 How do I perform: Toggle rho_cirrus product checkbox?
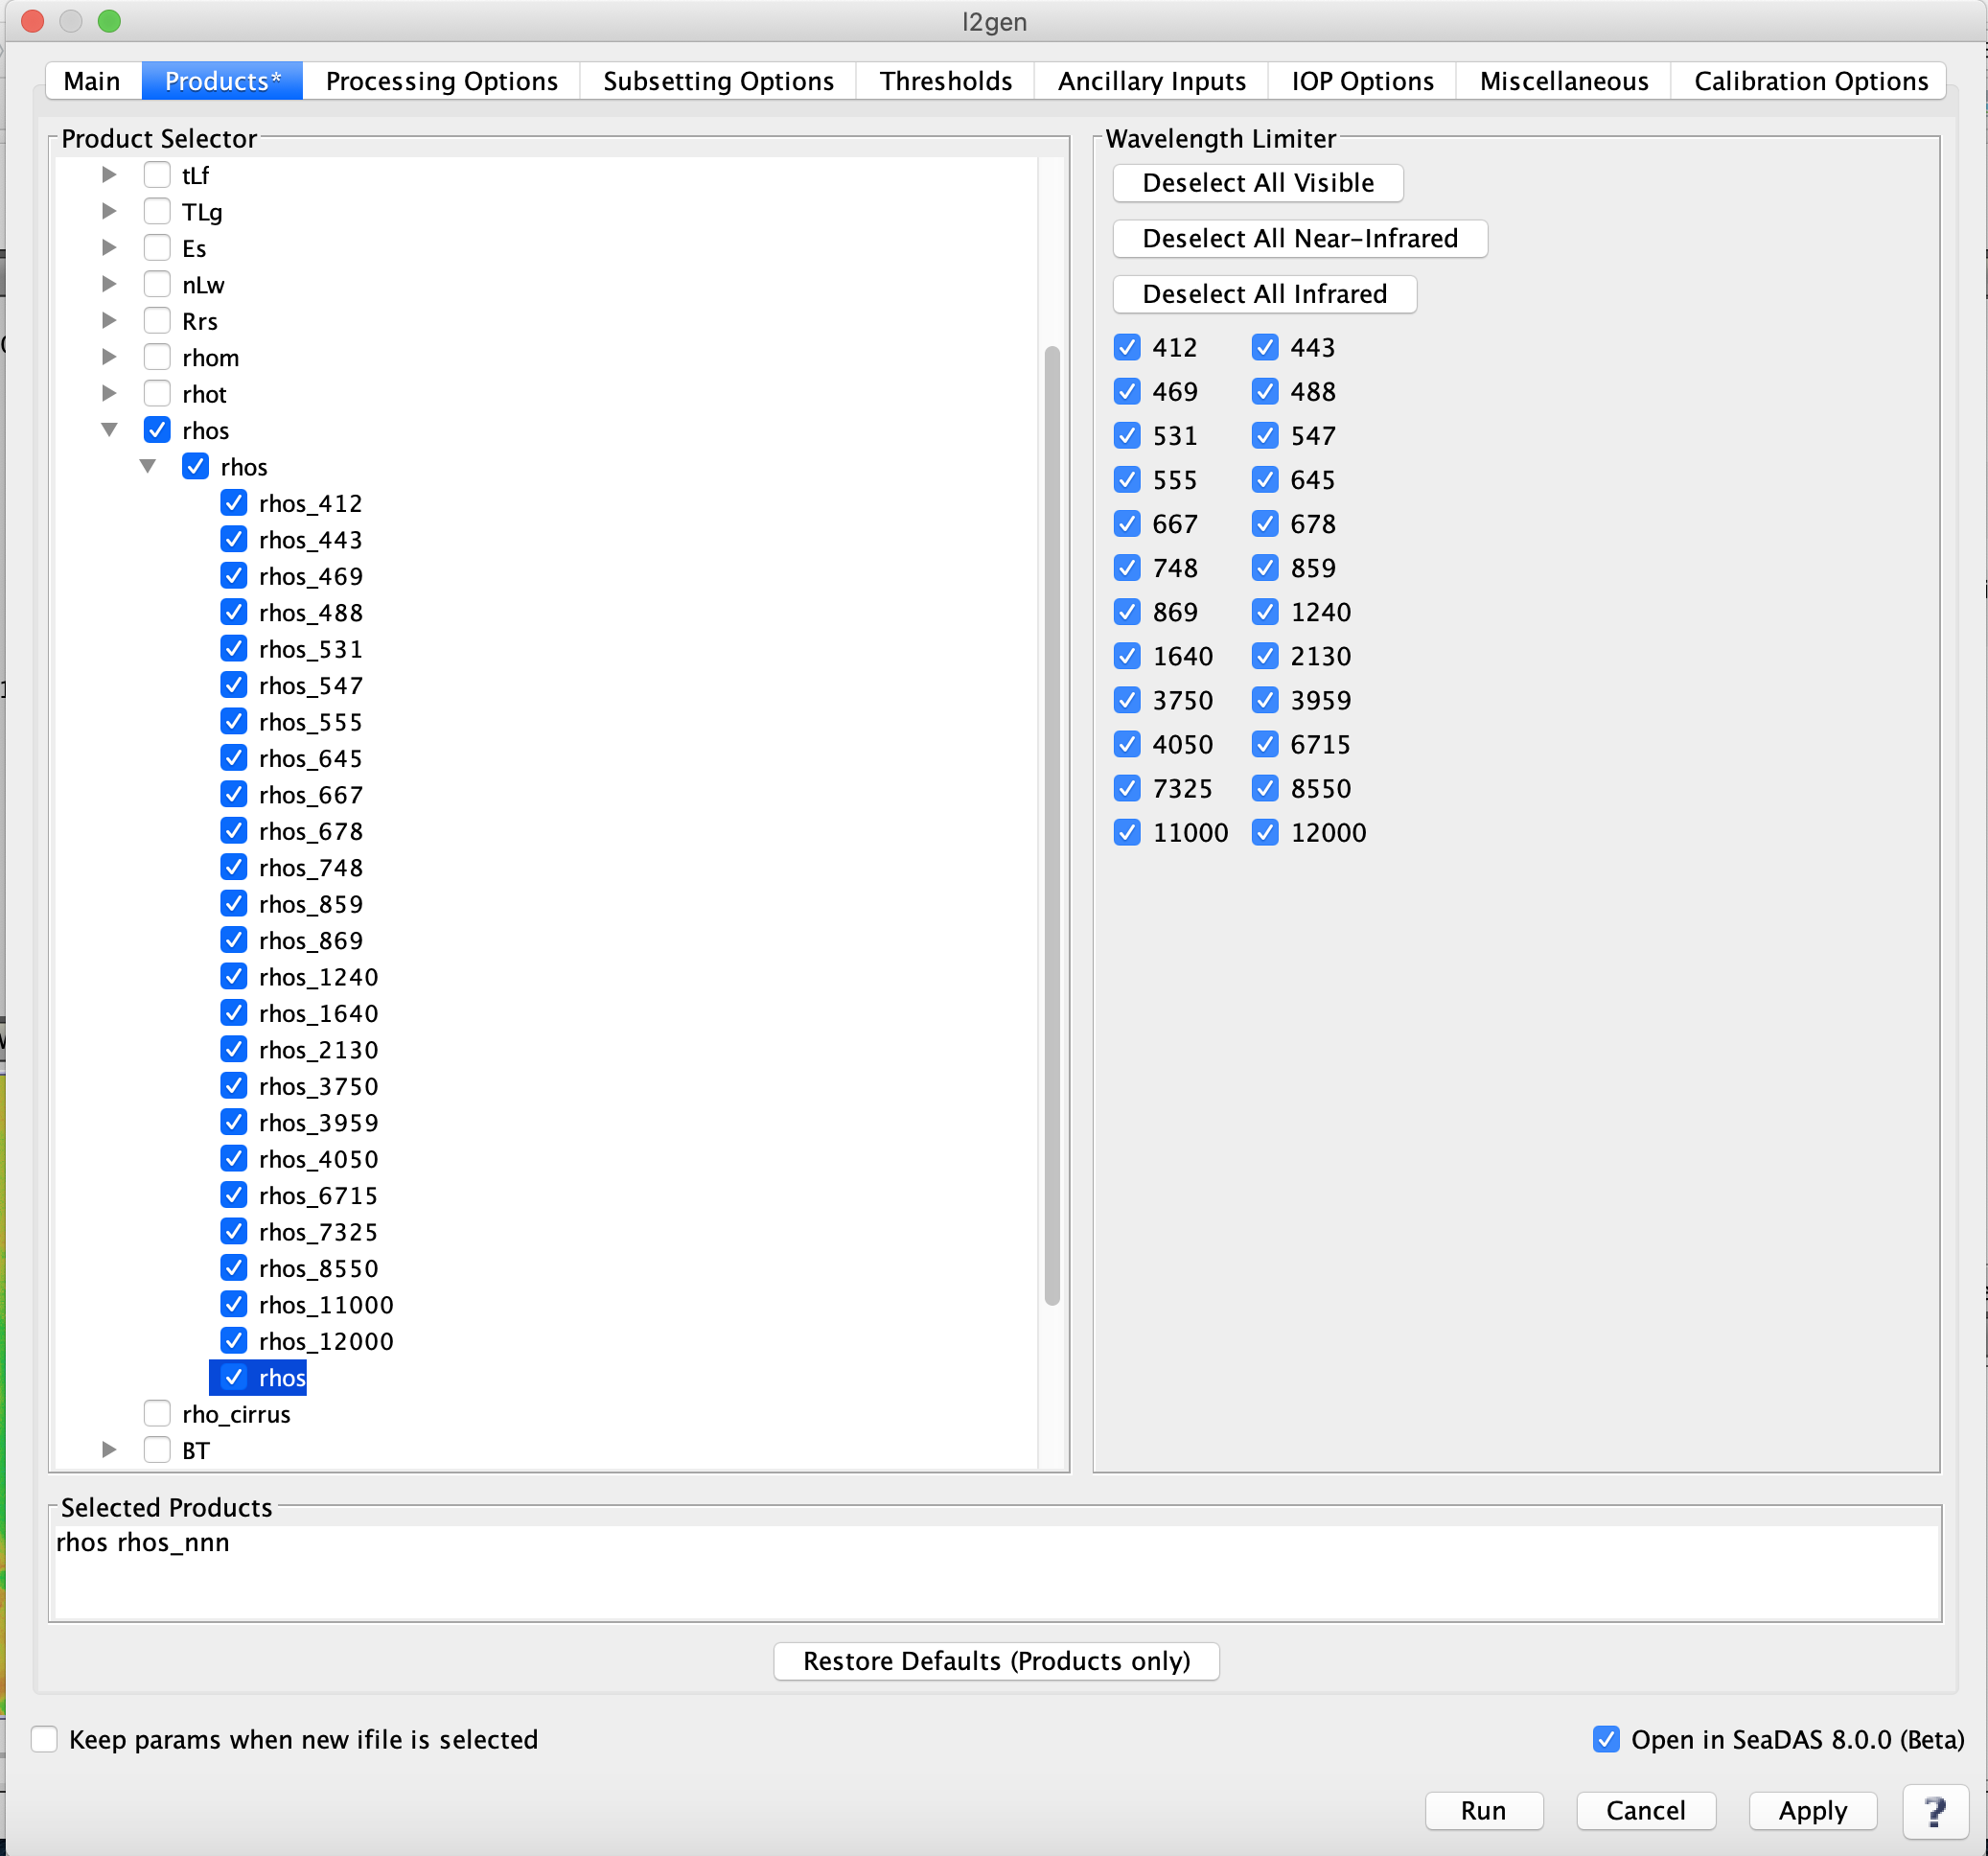(x=157, y=1413)
